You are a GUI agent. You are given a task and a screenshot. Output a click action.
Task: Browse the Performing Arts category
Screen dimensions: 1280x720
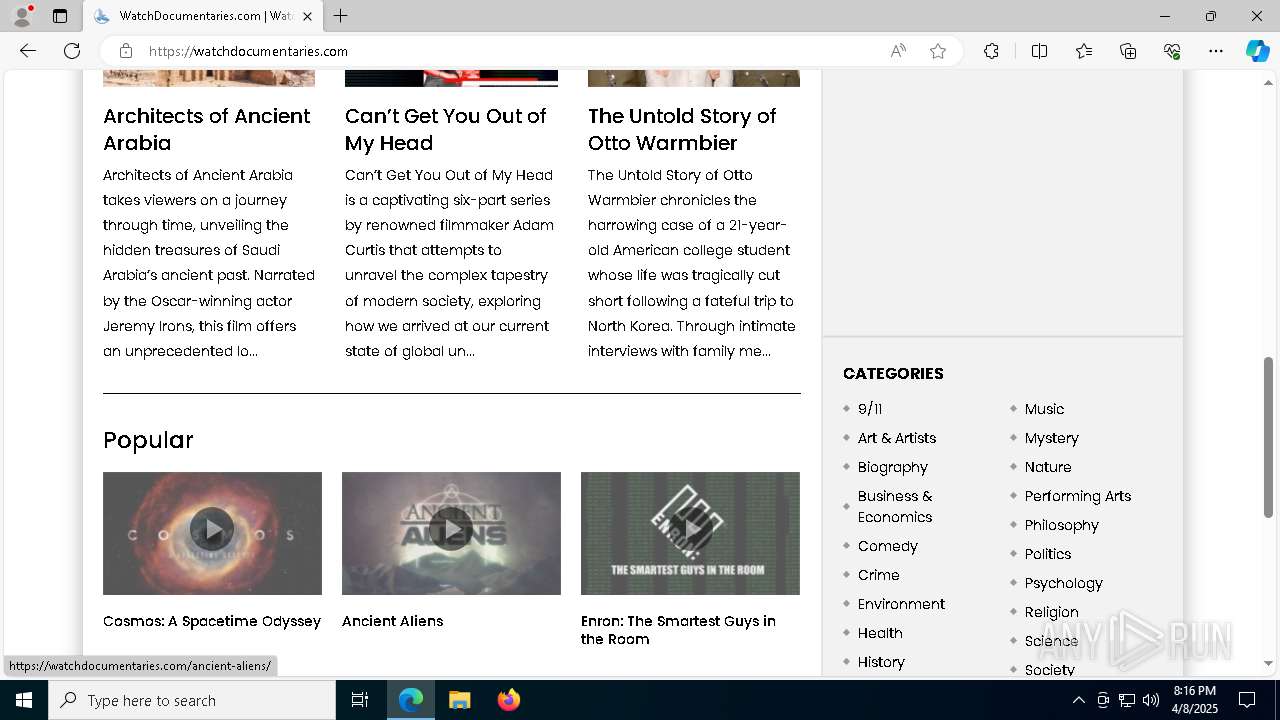(x=1078, y=496)
